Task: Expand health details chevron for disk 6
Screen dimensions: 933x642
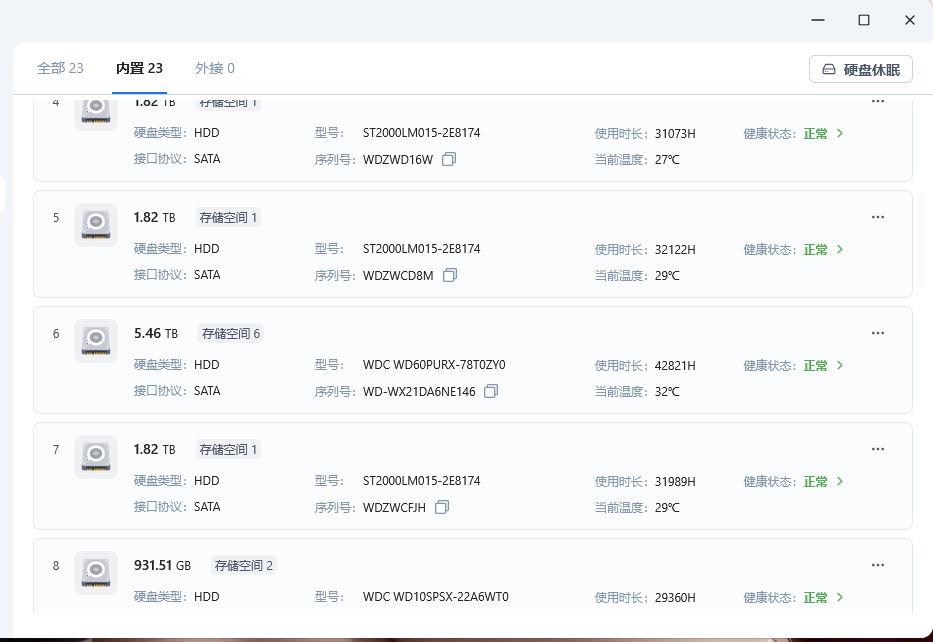Action: pos(839,365)
